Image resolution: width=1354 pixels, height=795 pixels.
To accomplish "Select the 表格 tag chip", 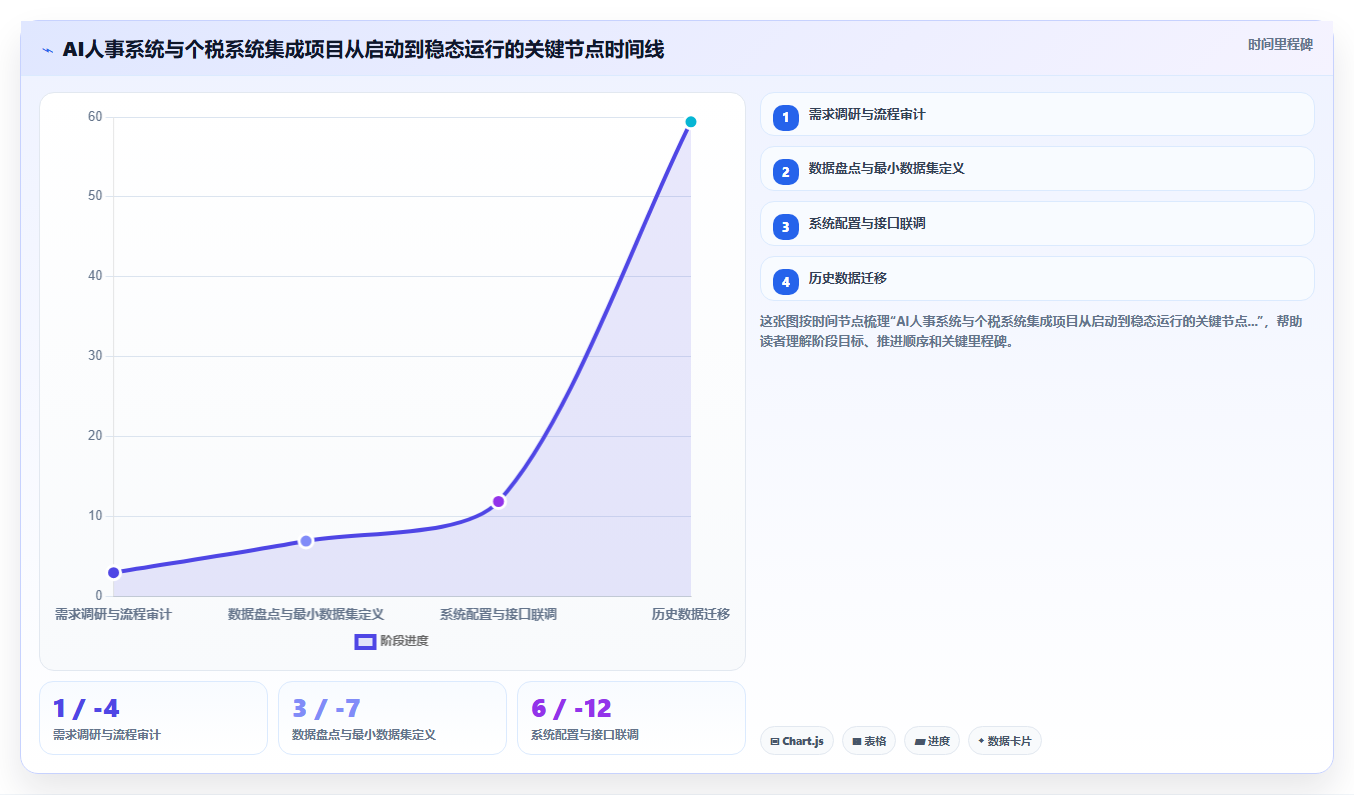I will tap(869, 741).
